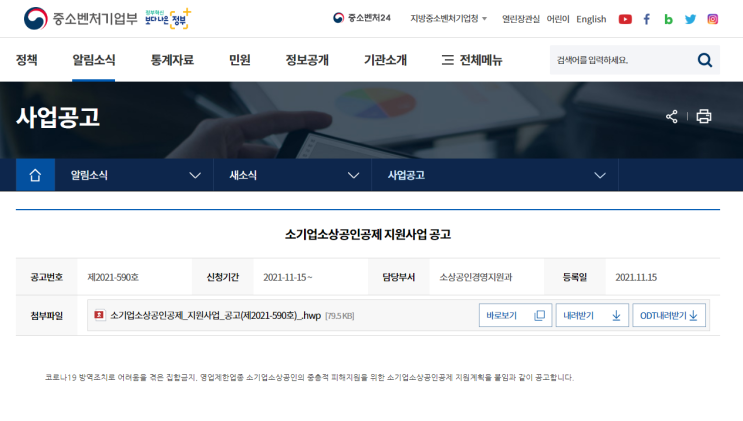Open the 정보공개 menu

click(x=307, y=60)
